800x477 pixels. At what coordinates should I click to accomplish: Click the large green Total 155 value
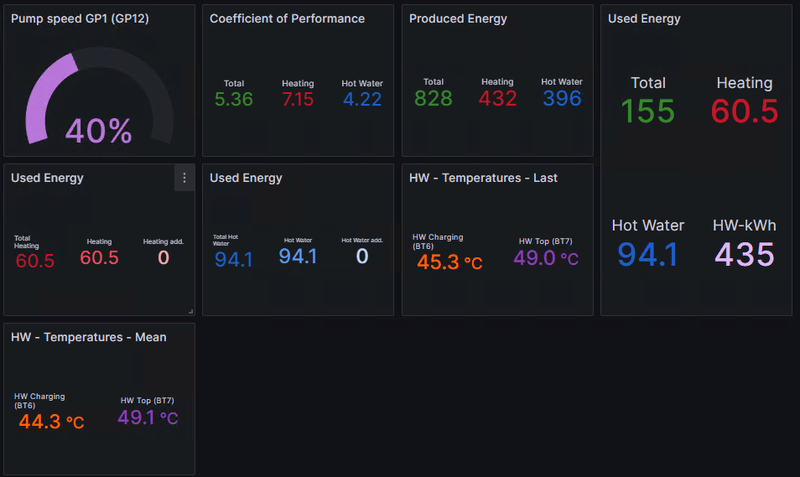[x=648, y=111]
